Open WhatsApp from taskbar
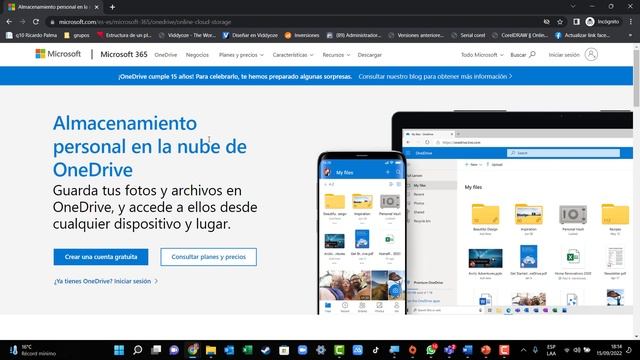640x360 pixels. pyautogui.click(x=431, y=350)
